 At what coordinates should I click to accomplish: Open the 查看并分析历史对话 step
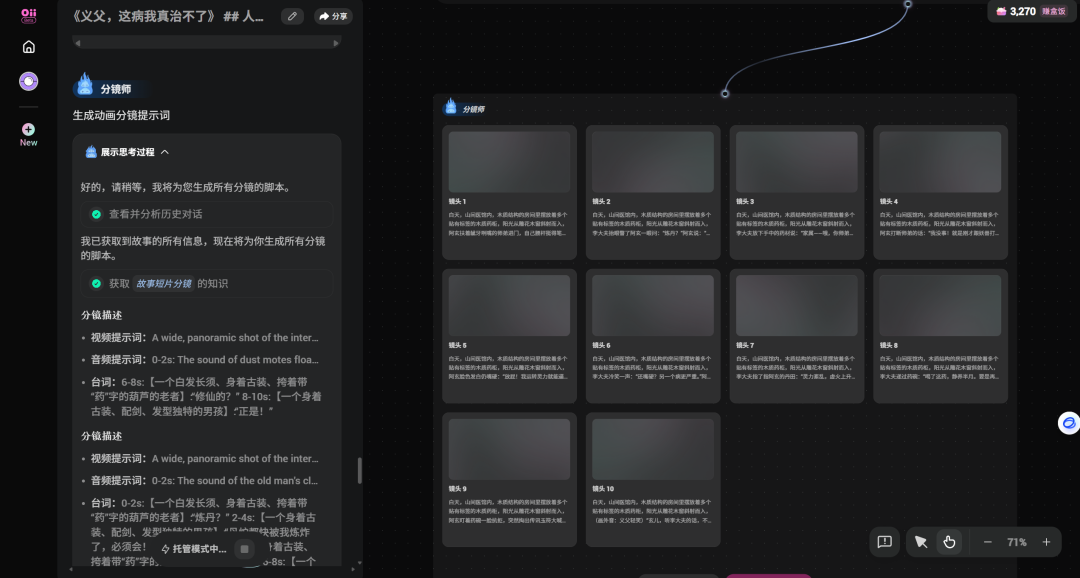tap(207, 214)
